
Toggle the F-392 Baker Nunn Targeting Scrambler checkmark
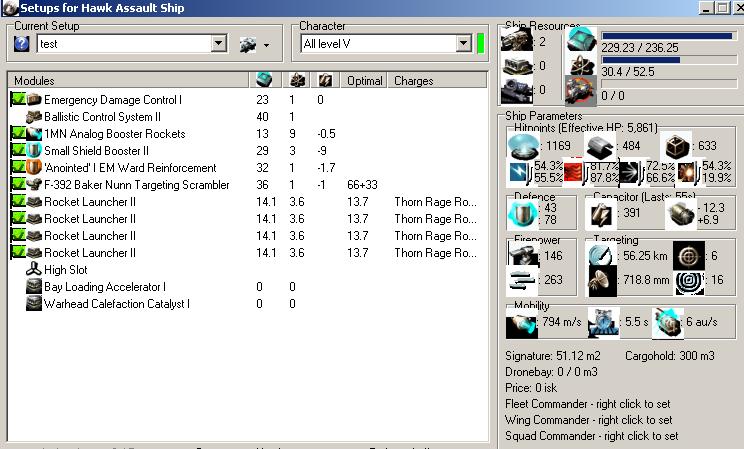[x=18, y=185]
